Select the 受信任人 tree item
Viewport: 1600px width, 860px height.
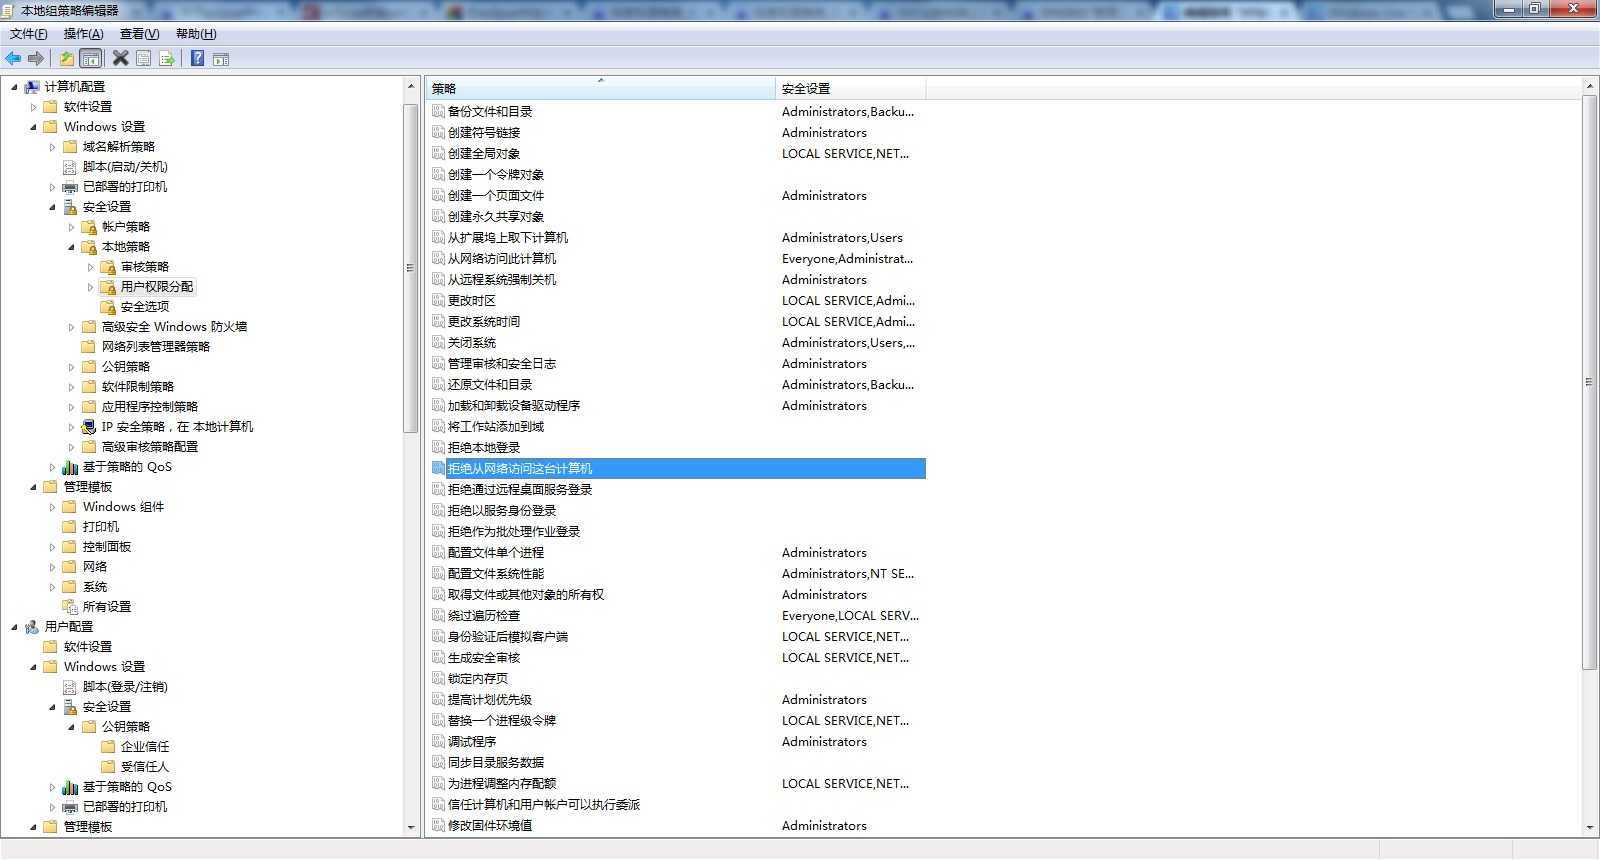pos(145,767)
